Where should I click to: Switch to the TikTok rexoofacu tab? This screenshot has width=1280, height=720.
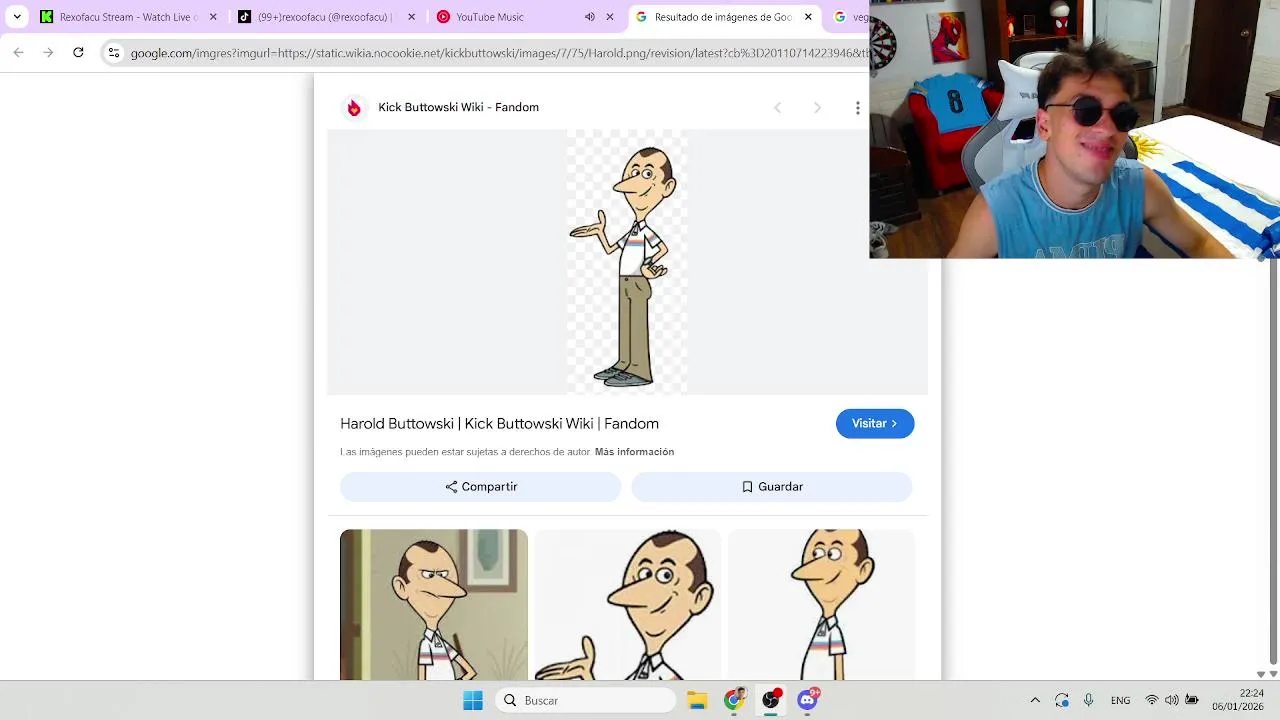(325, 17)
